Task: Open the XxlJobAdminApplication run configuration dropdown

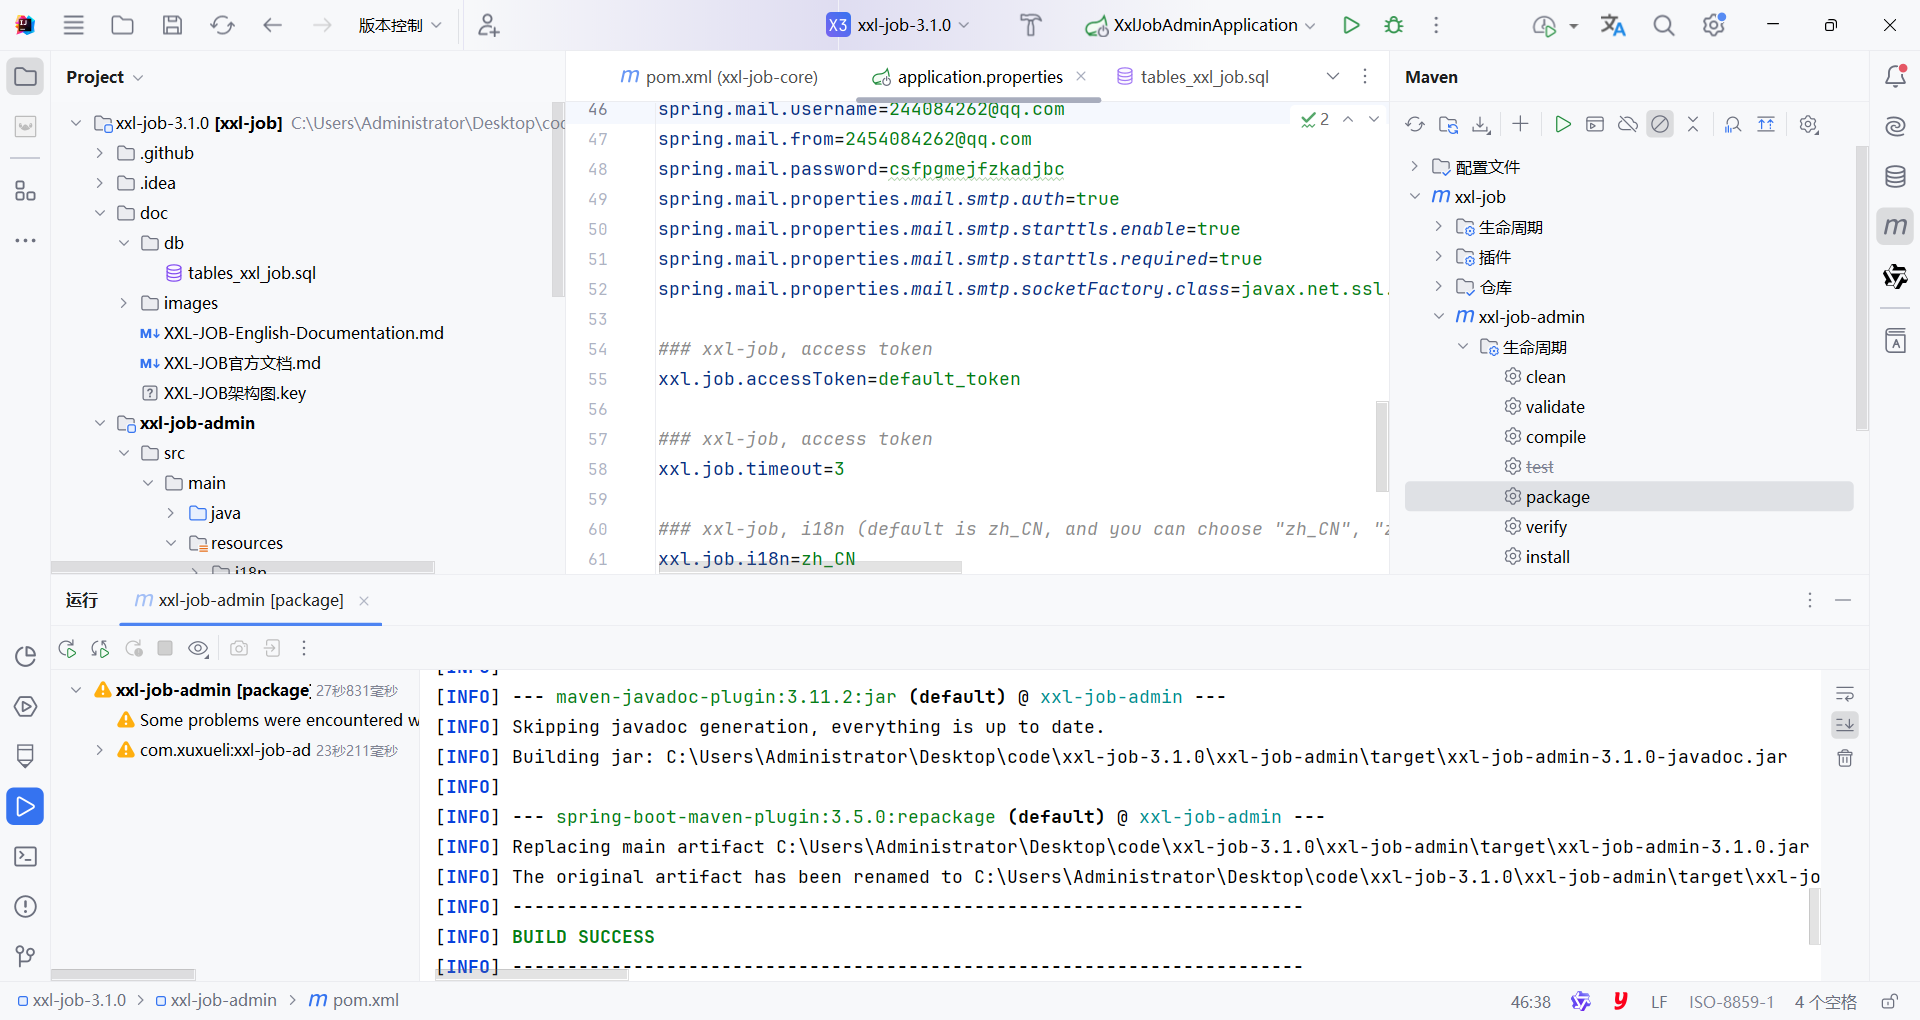Action: 1310,26
